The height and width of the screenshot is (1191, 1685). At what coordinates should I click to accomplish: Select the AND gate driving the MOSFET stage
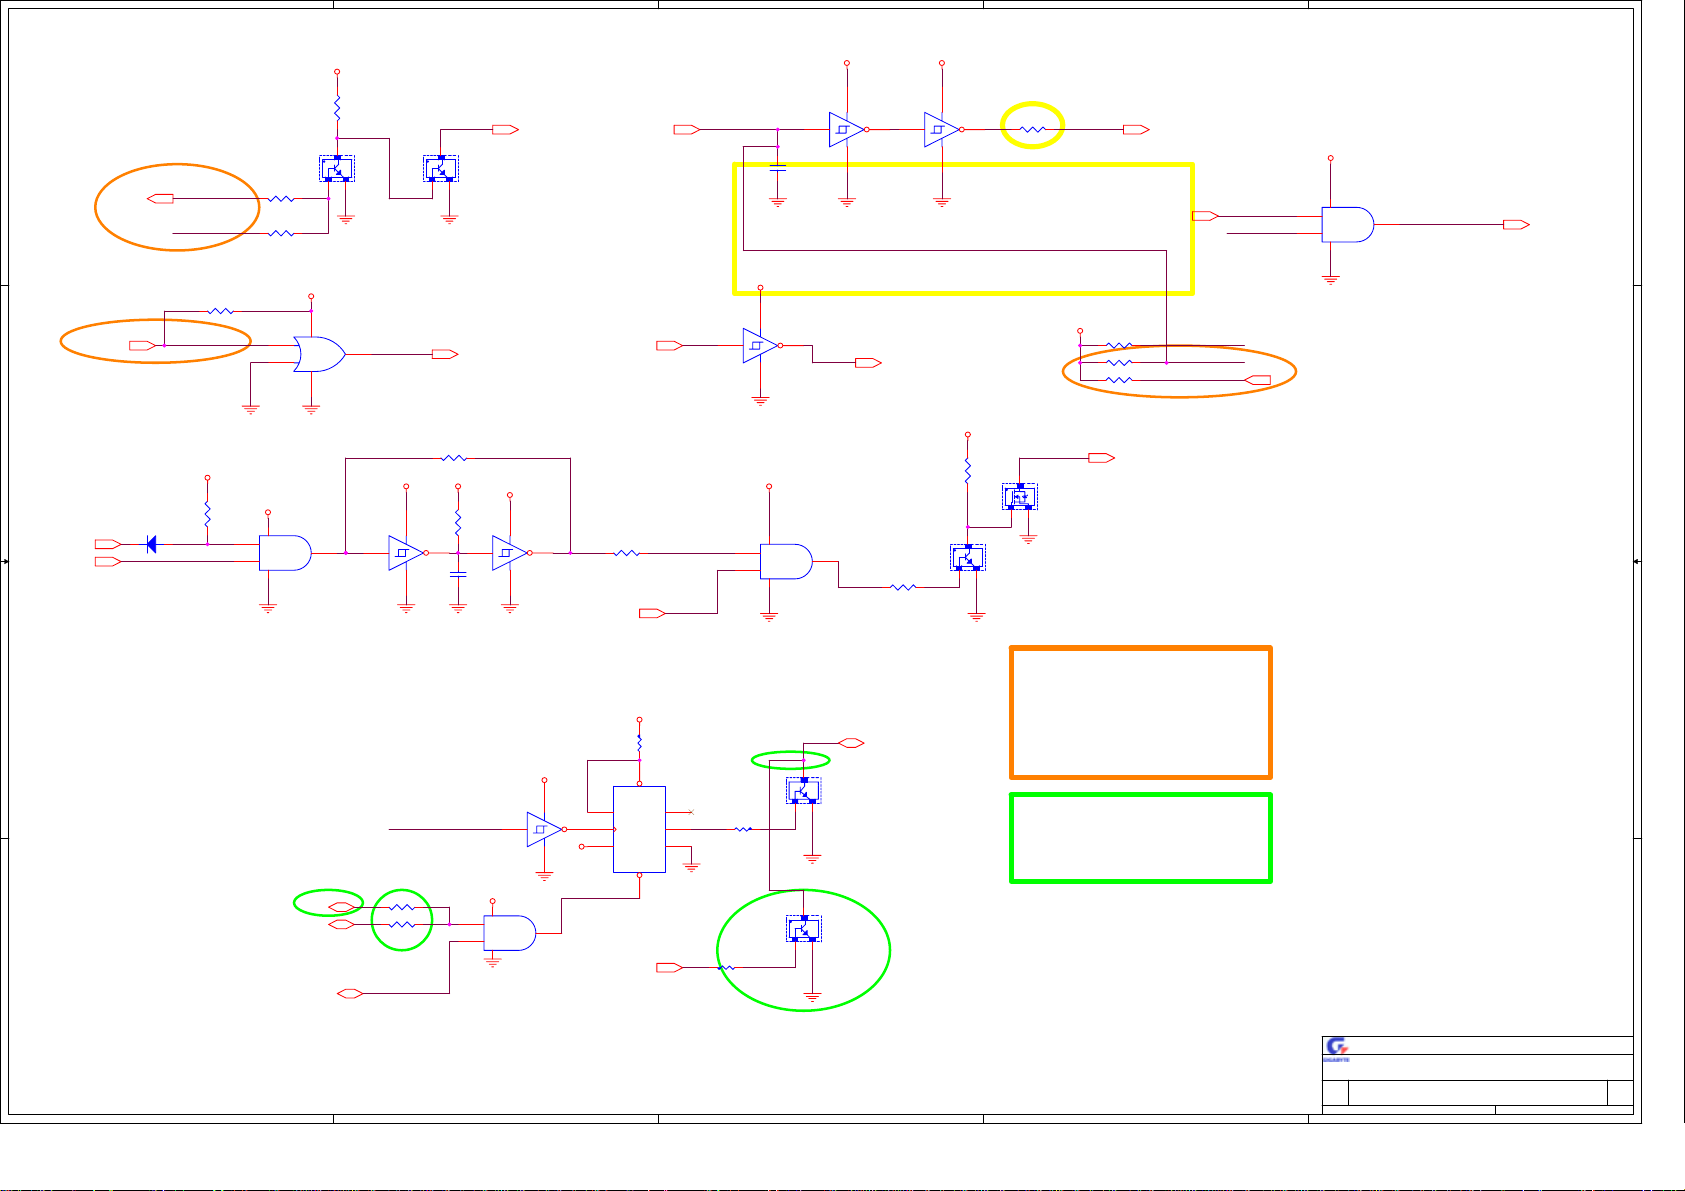(786, 561)
